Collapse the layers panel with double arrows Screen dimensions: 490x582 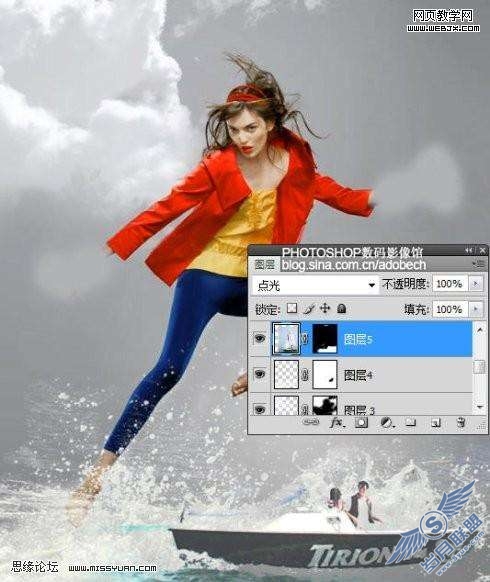coord(469,251)
